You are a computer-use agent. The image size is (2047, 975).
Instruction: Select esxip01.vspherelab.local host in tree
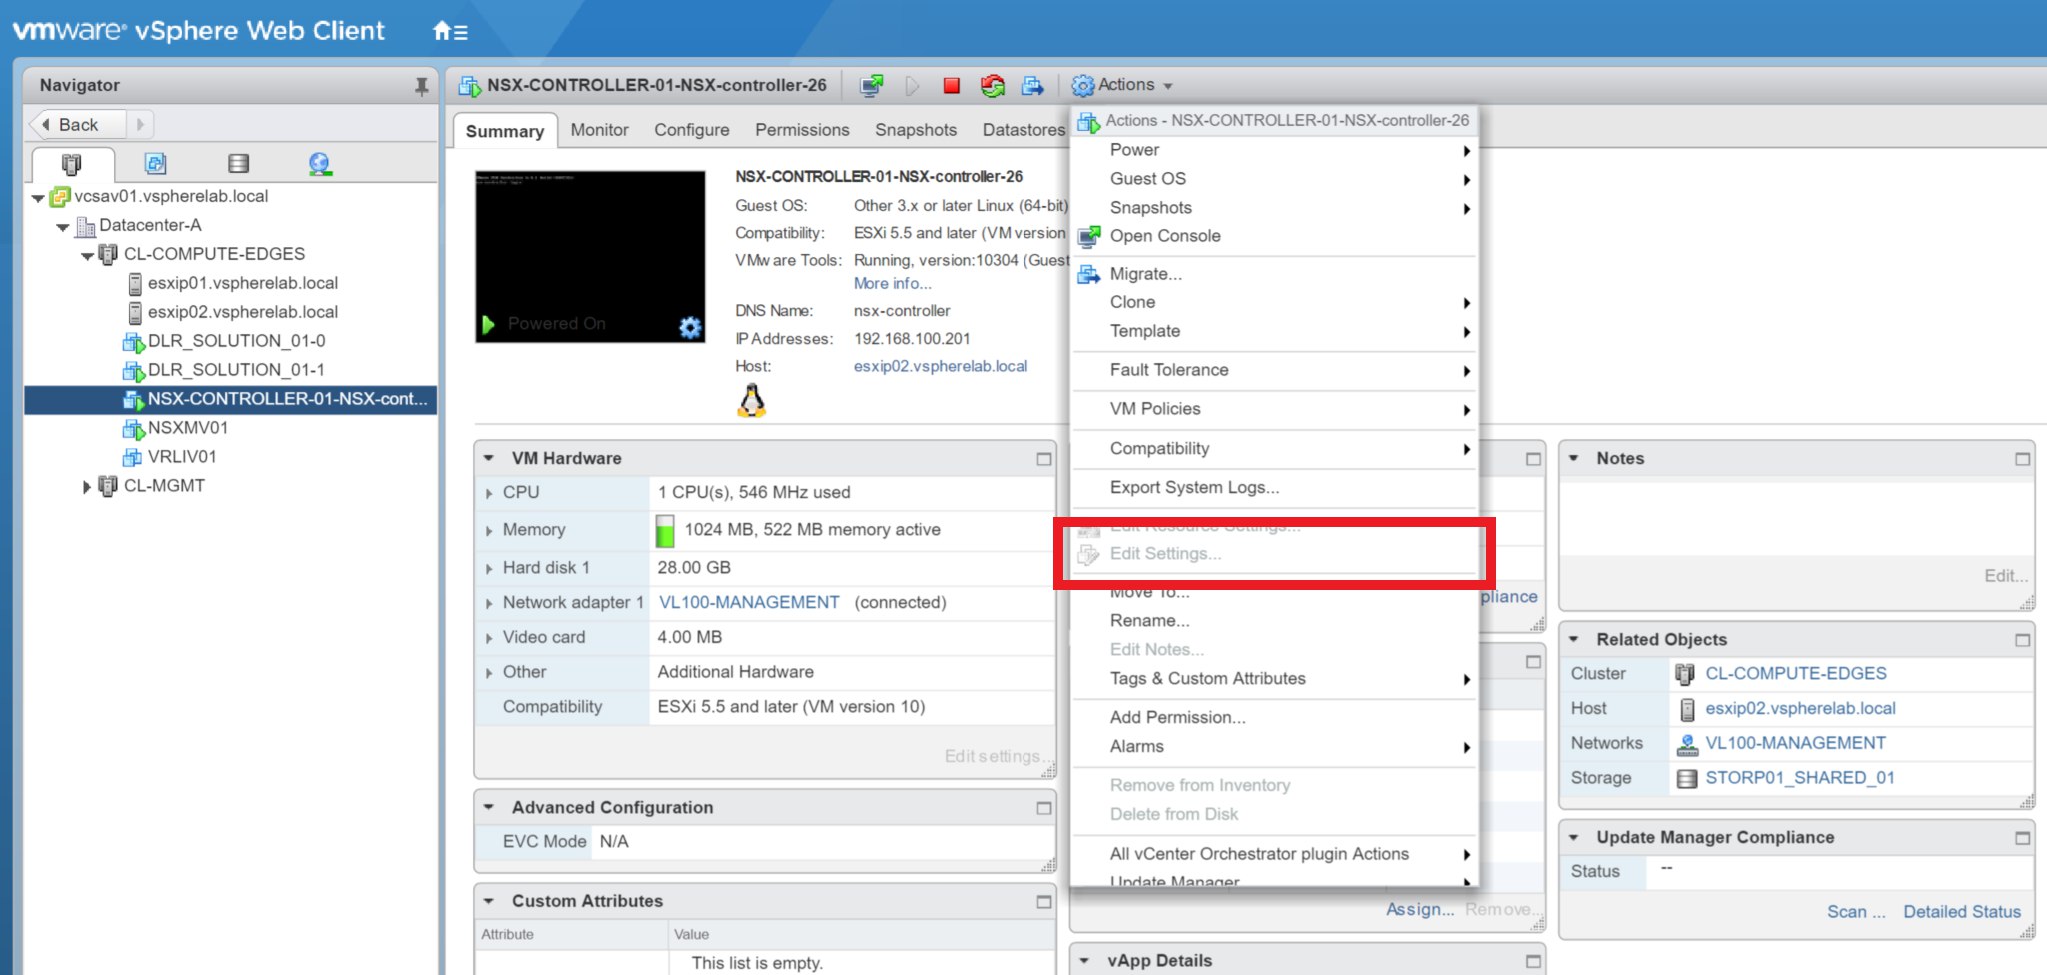243,283
